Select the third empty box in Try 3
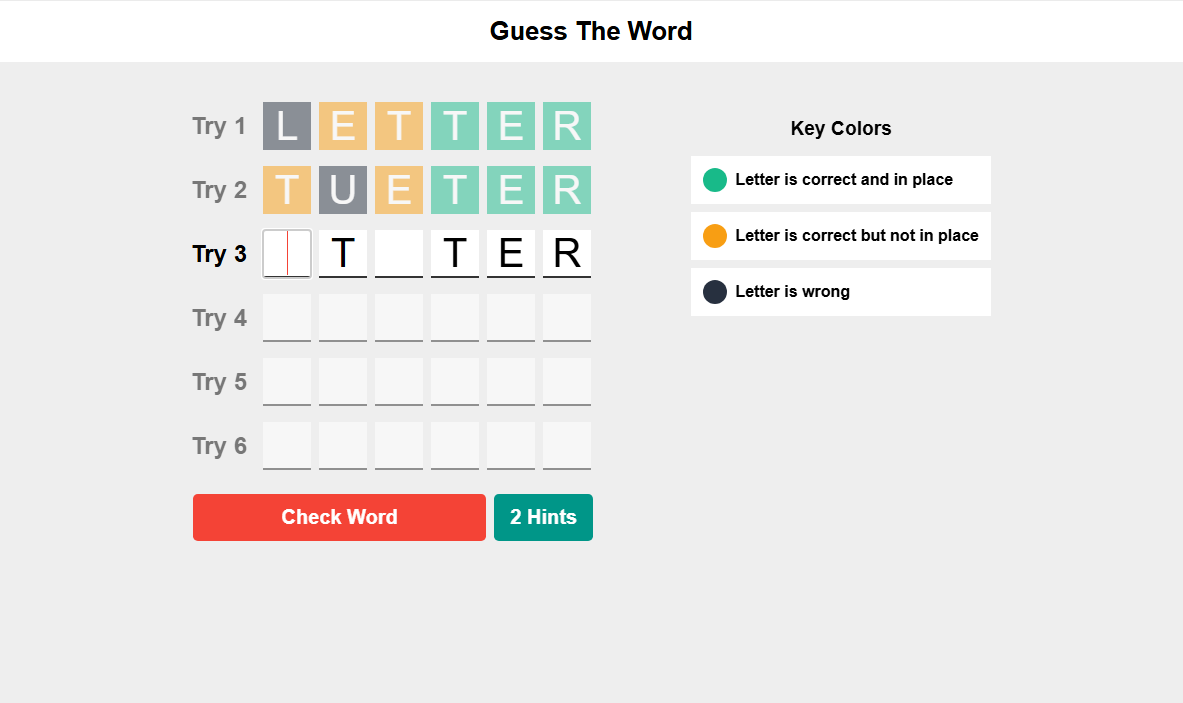Image resolution: width=1183 pixels, height=703 pixels. click(x=398, y=253)
